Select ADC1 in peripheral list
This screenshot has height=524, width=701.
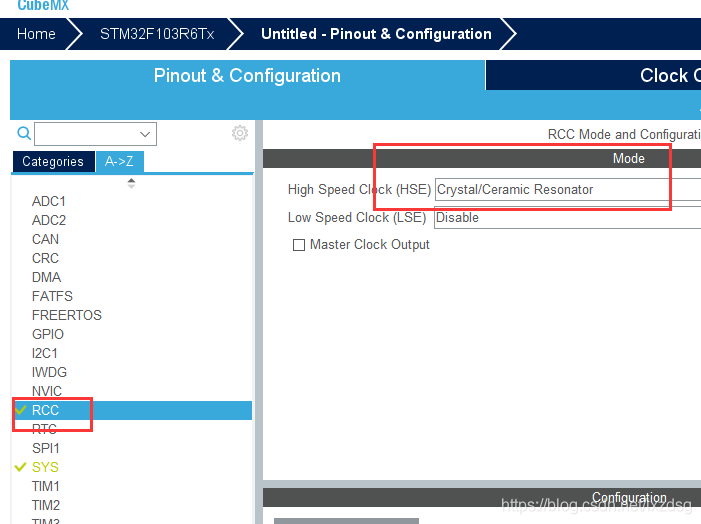point(49,202)
